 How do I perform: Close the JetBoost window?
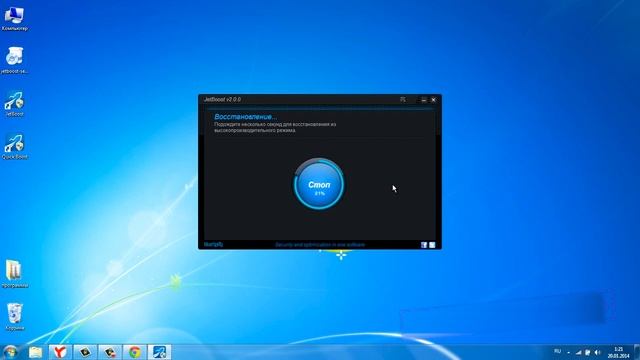(x=433, y=100)
